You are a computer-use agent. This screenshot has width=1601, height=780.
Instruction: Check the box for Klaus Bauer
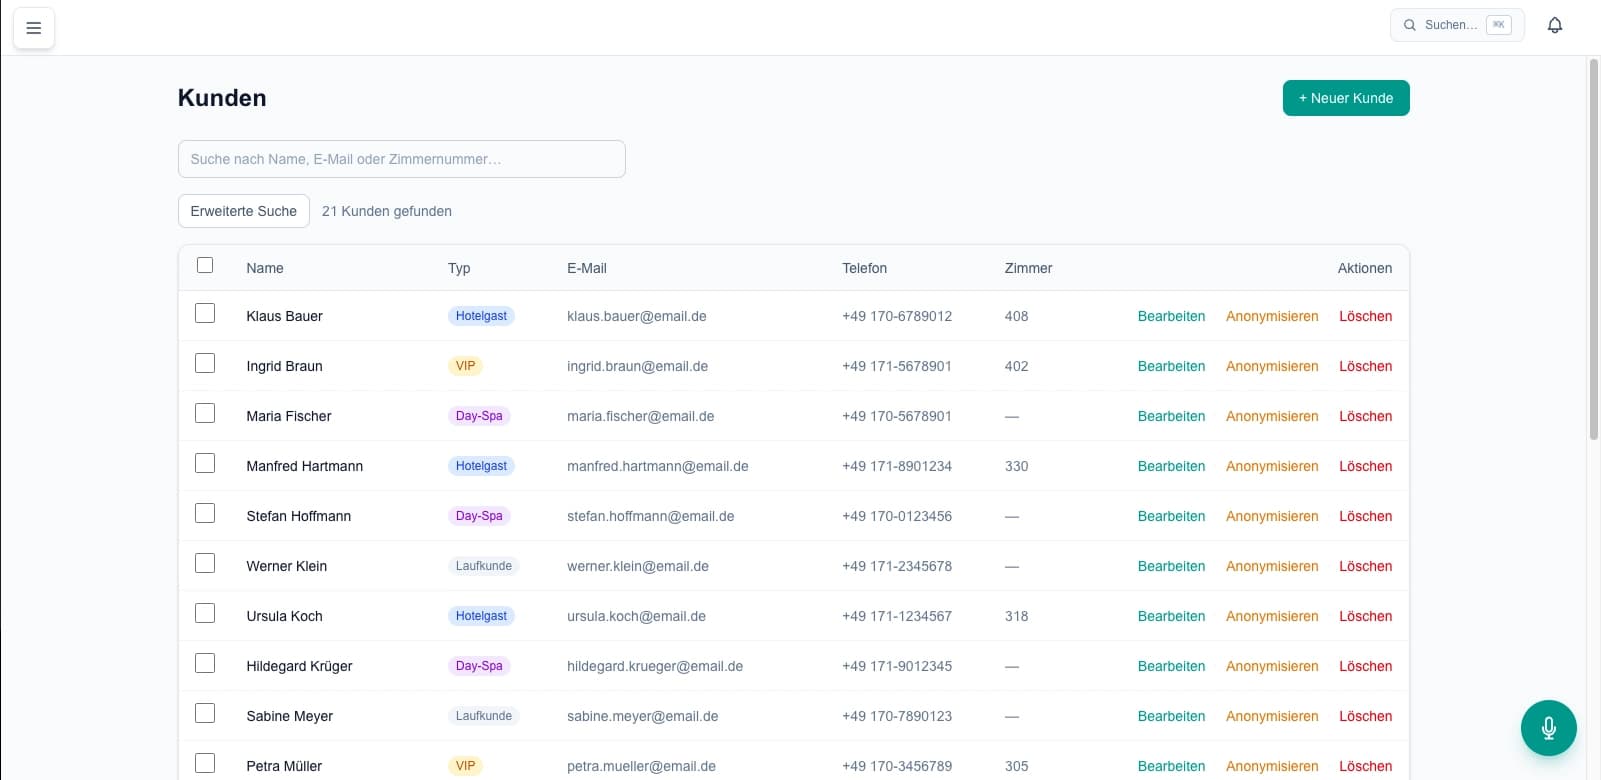(x=205, y=314)
